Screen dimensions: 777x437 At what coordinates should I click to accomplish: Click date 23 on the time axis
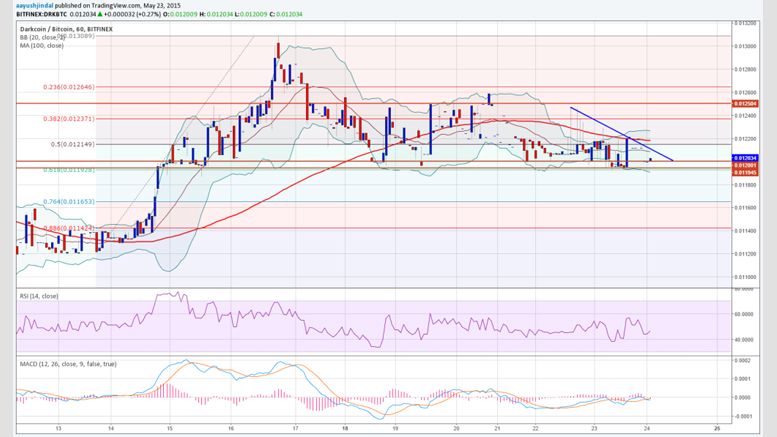pyautogui.click(x=595, y=428)
